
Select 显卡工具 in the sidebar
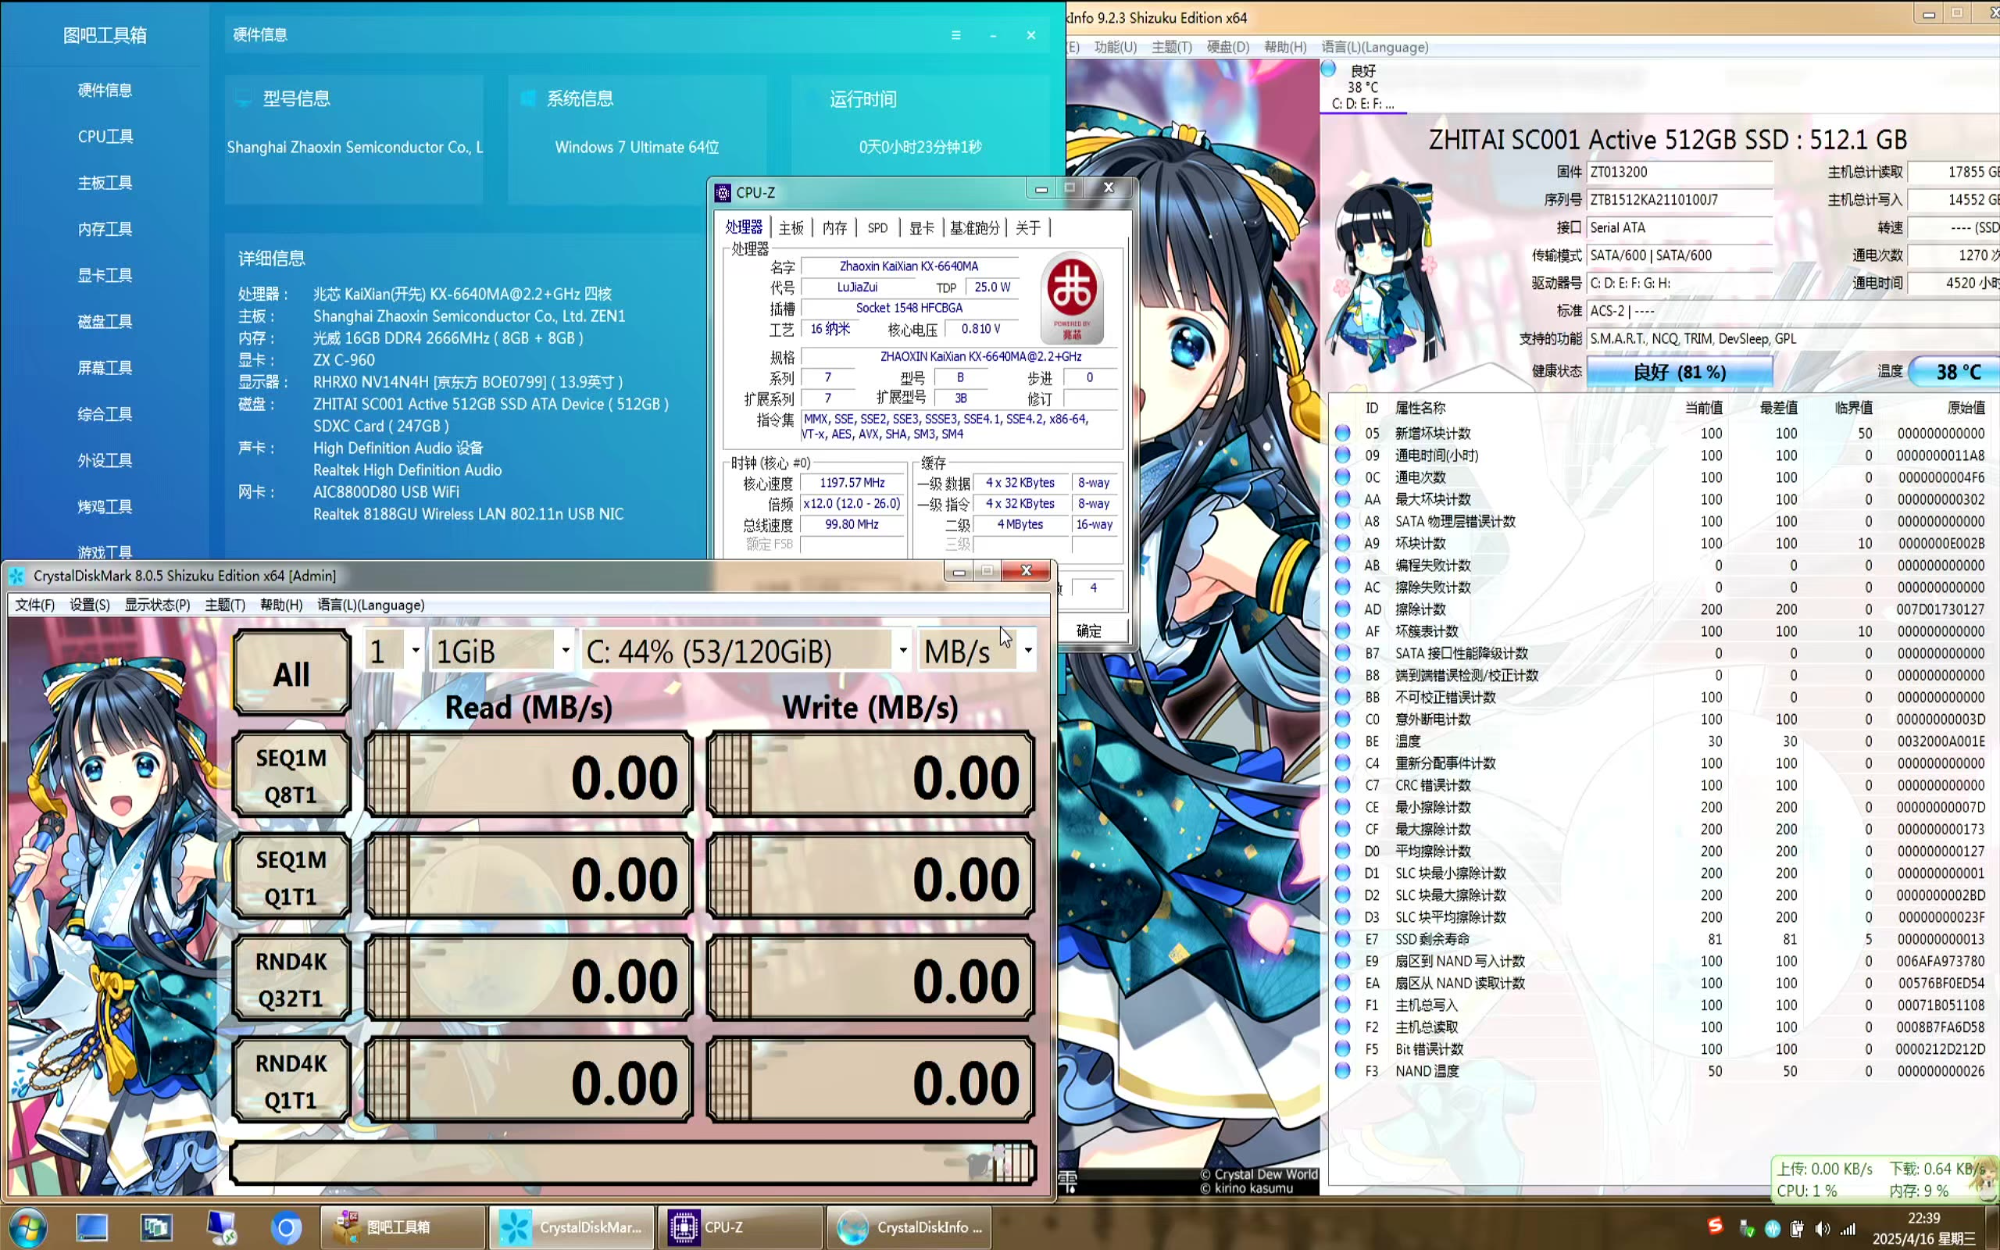click(x=105, y=275)
